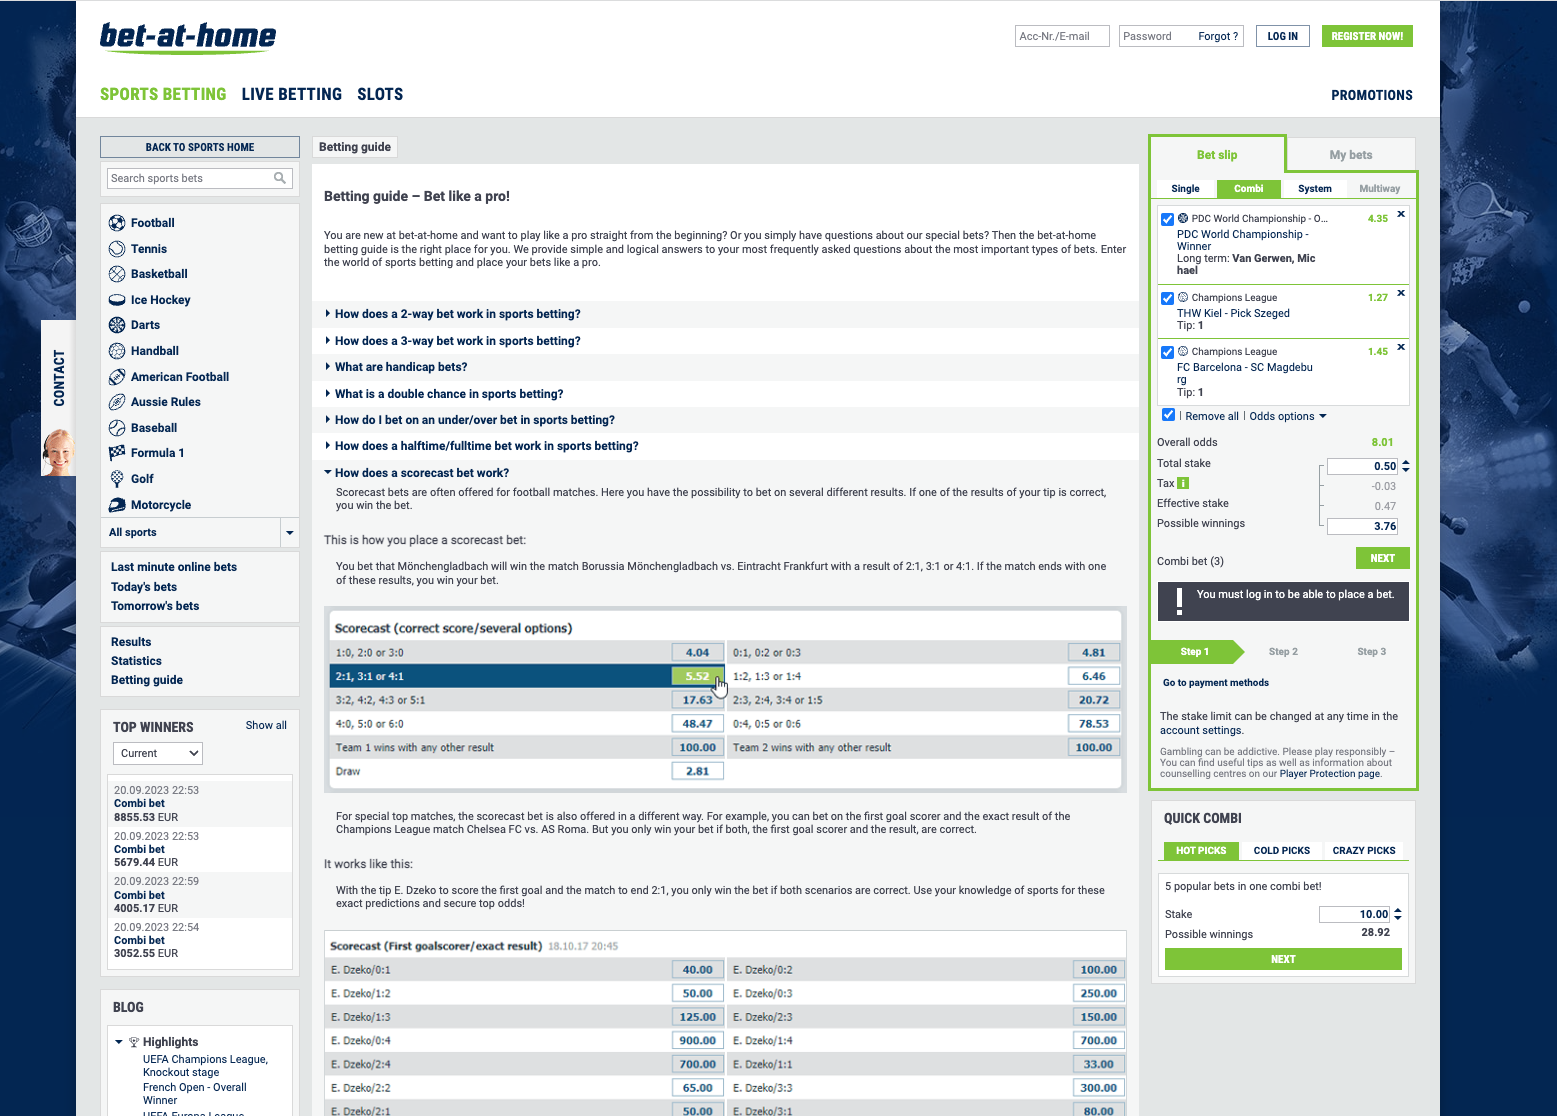Click the Acc-Nr./E-mail input field
This screenshot has width=1557, height=1116.
(1061, 36)
